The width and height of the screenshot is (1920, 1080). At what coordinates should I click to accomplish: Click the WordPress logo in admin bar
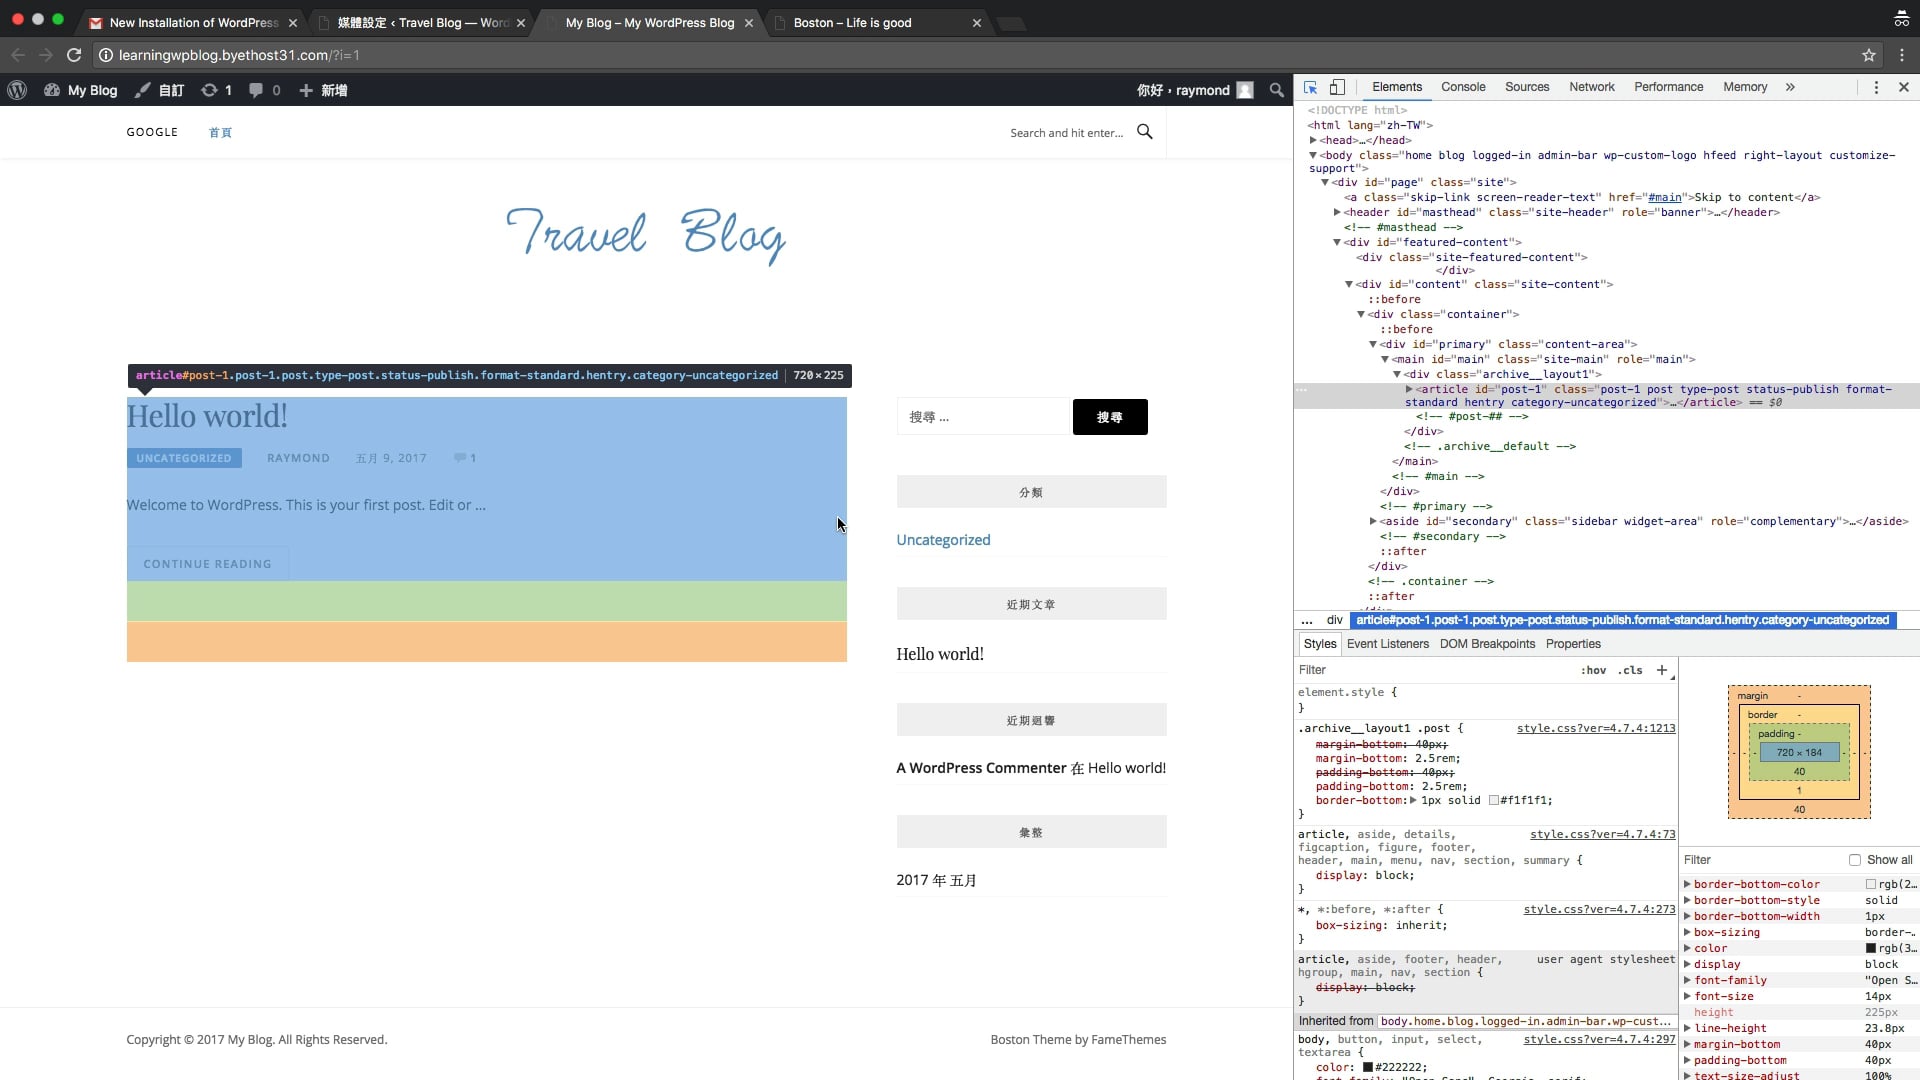coord(17,90)
